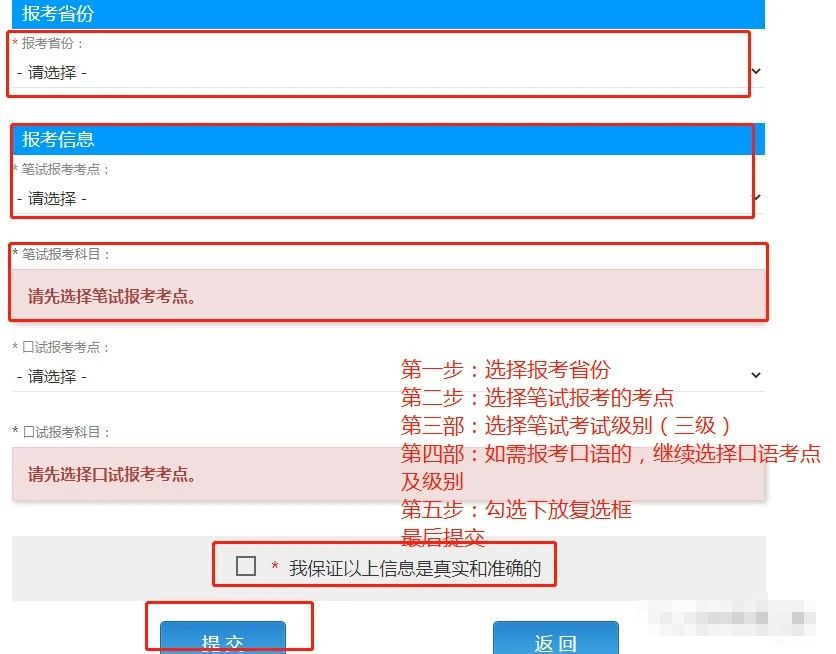Viewport: 836px width, 654px height.
Task: Submit the form with 提交 button
Action: click(223, 637)
